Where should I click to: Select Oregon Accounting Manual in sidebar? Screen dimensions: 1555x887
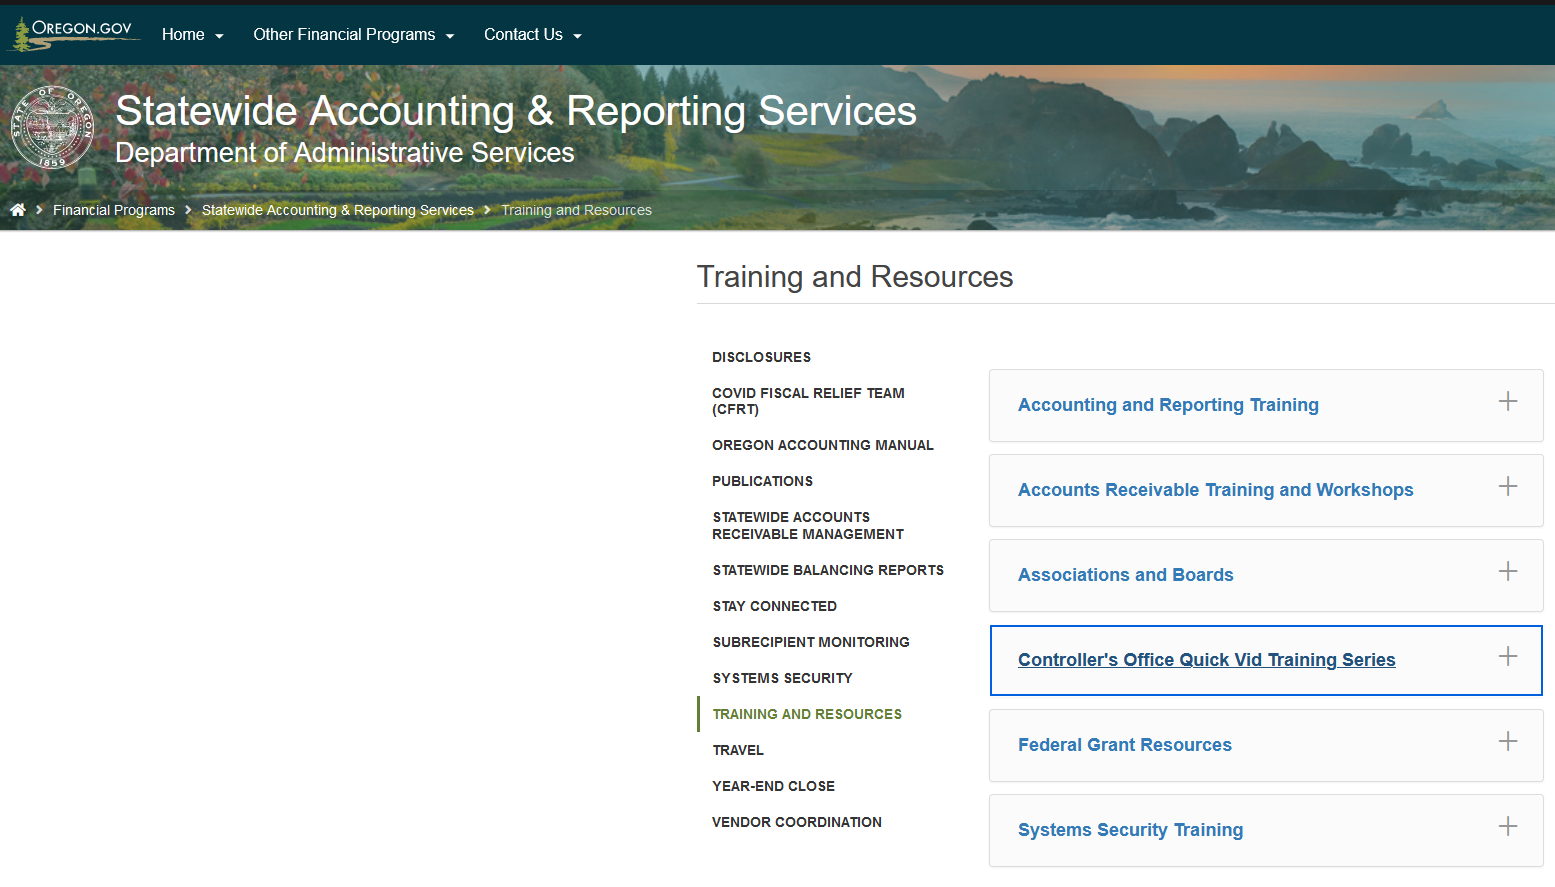(822, 445)
